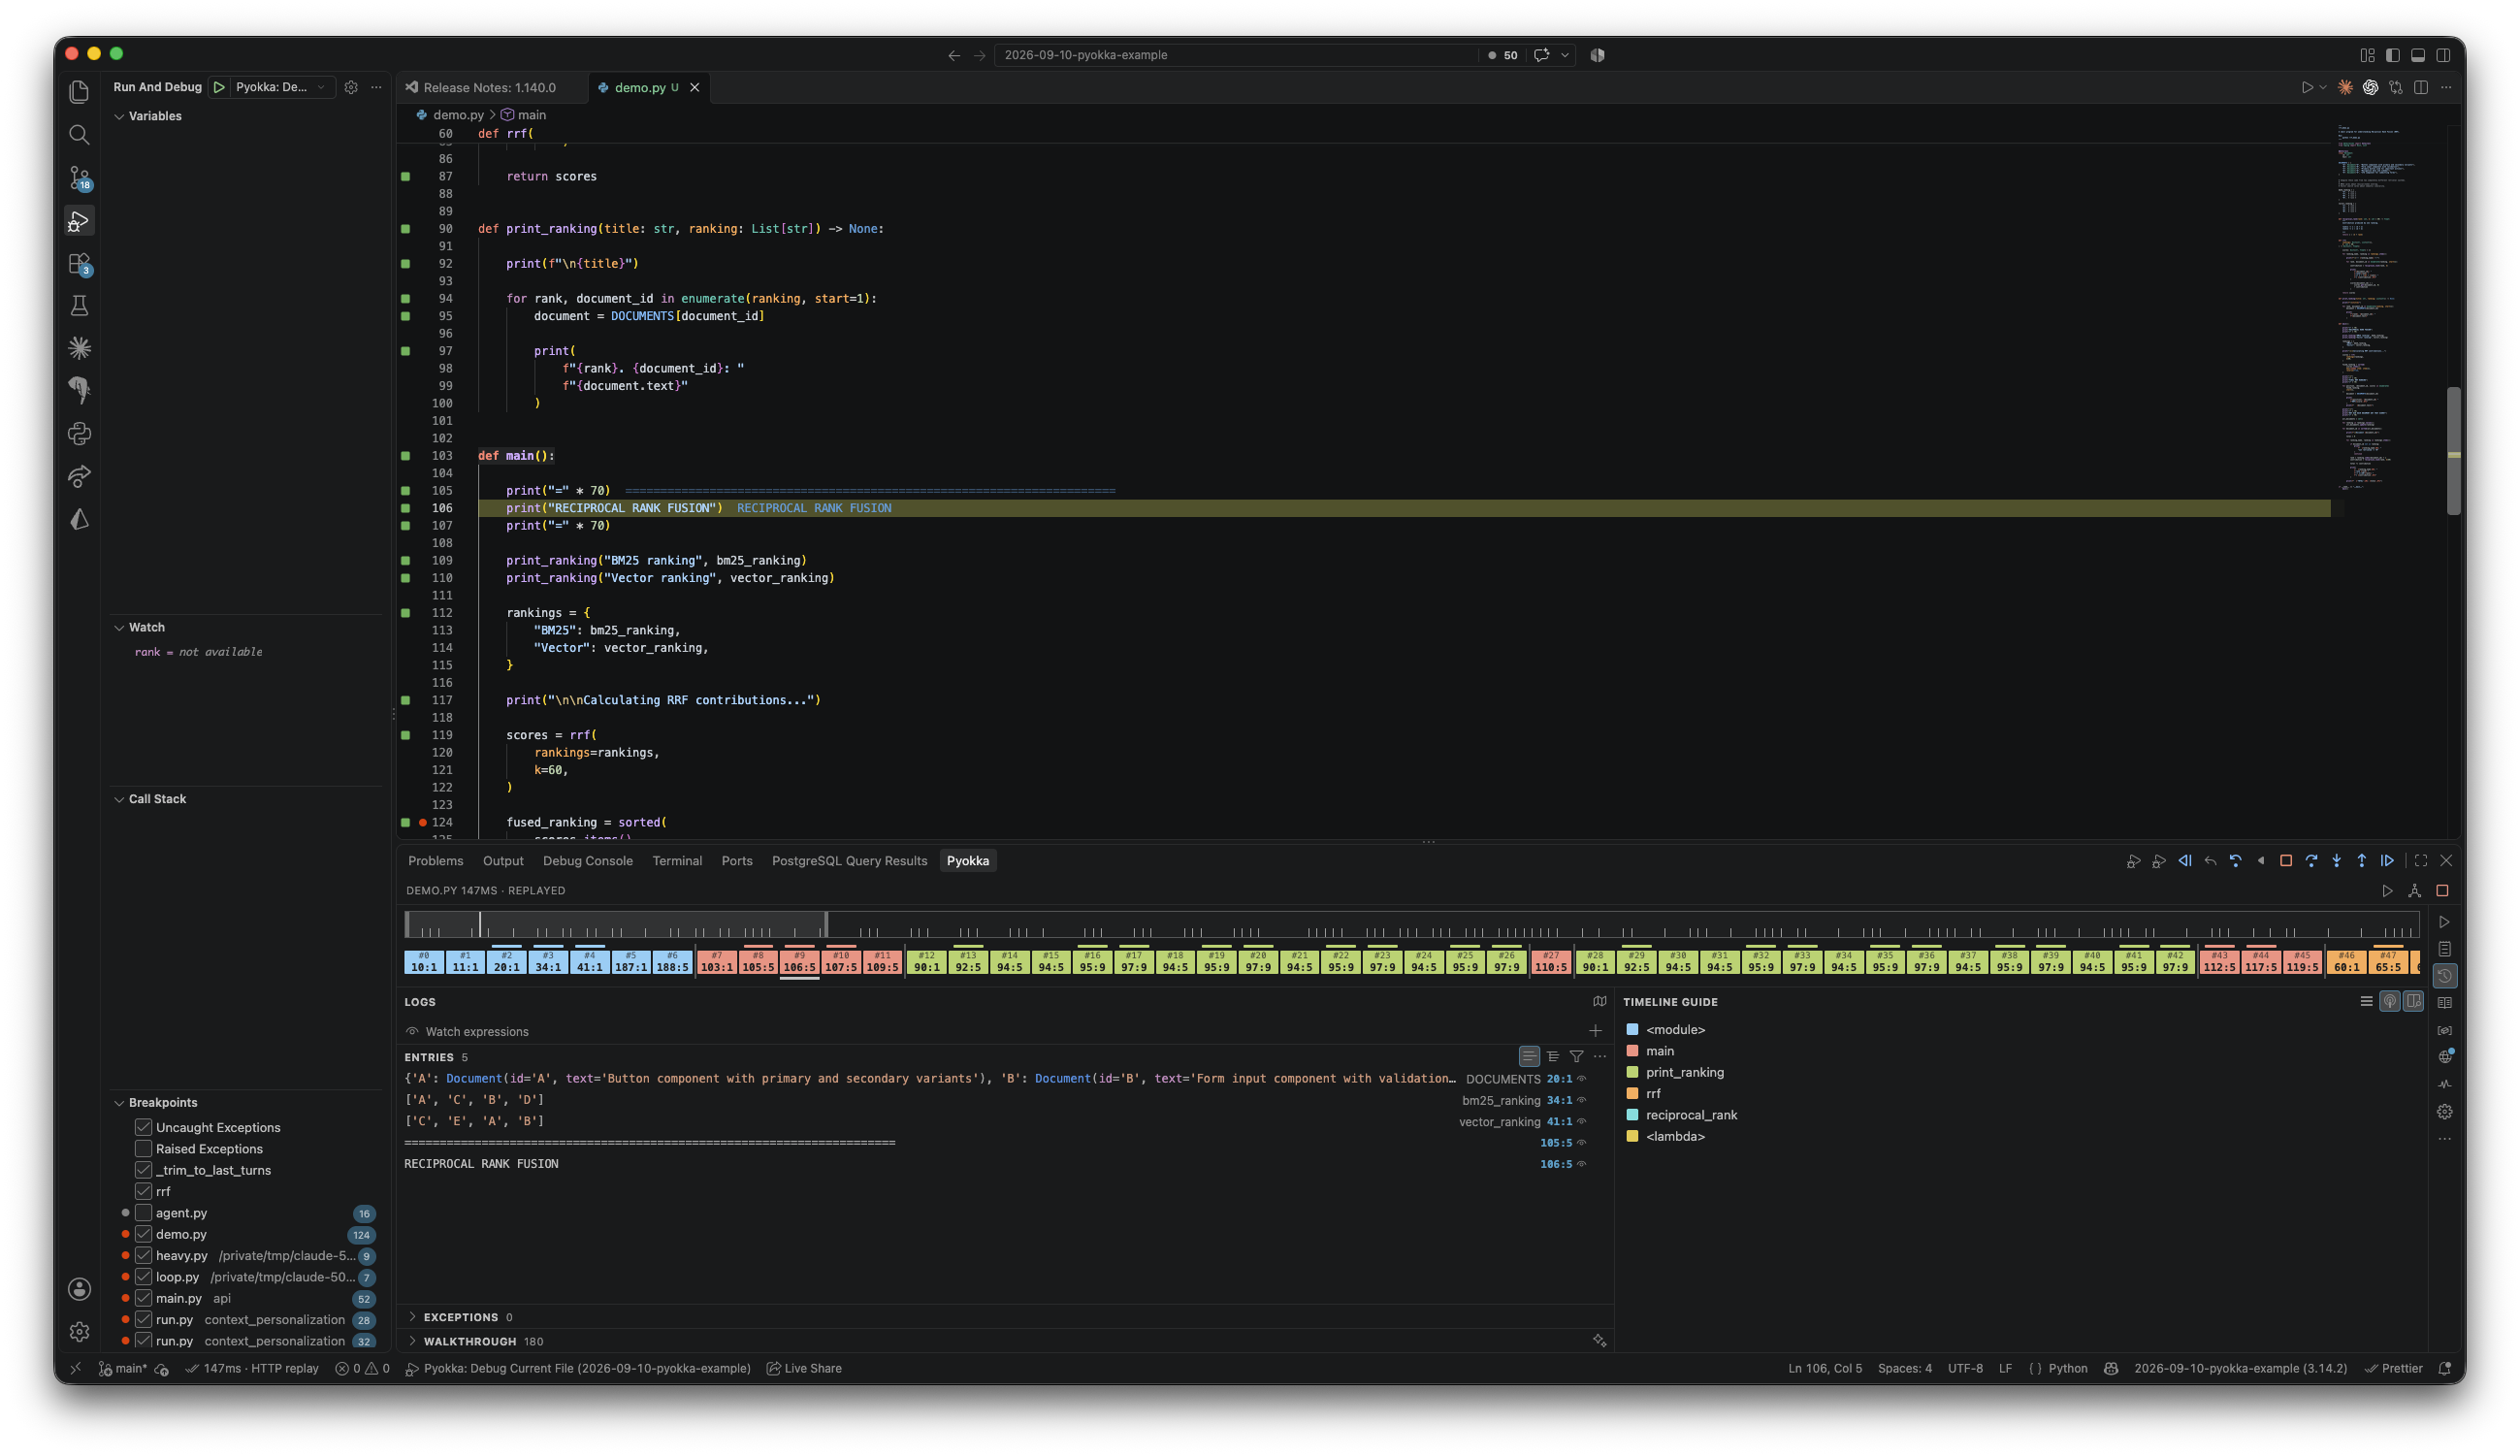
Task: Click the Pyokka stop (orange square) toolbar button
Action: (2285, 861)
